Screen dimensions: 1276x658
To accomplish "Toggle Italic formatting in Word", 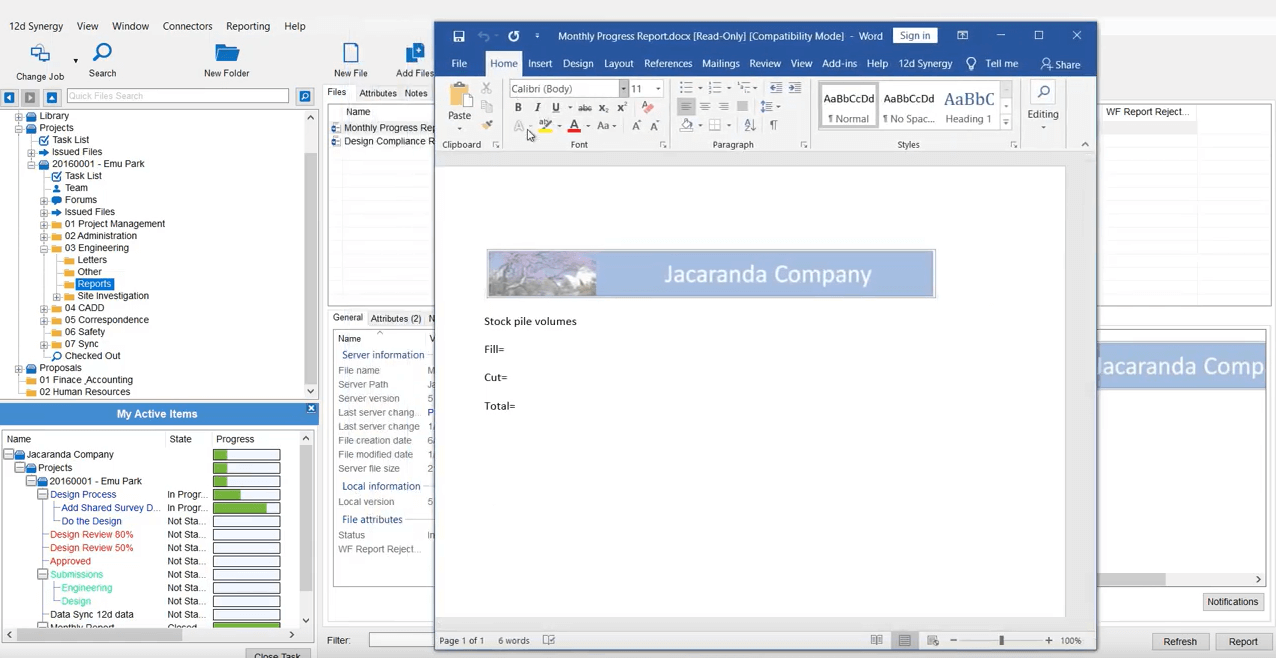I will tap(537, 108).
